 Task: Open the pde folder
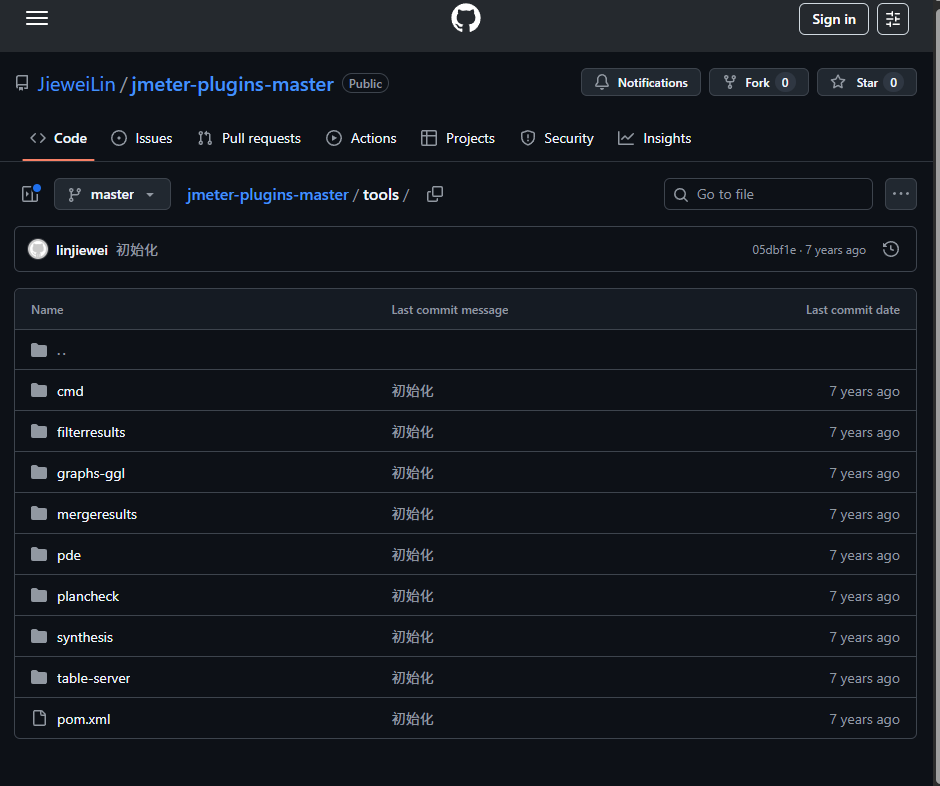coord(69,556)
